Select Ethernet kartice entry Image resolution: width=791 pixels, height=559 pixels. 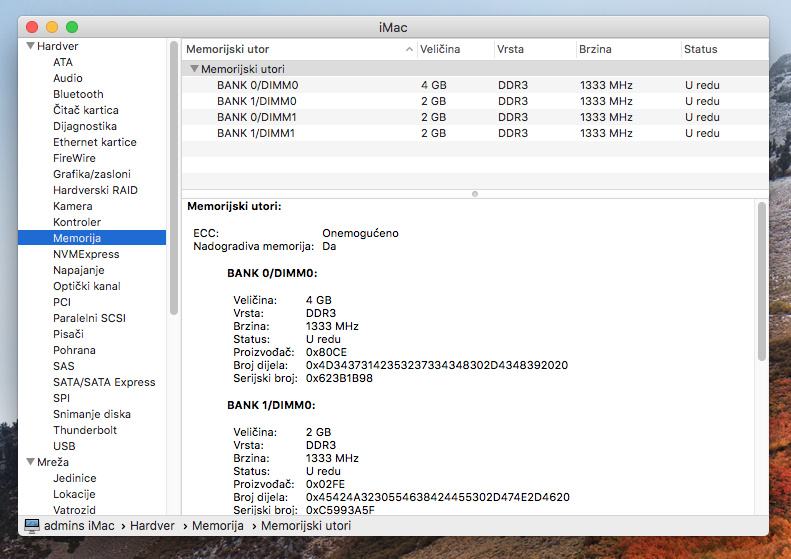tap(95, 142)
